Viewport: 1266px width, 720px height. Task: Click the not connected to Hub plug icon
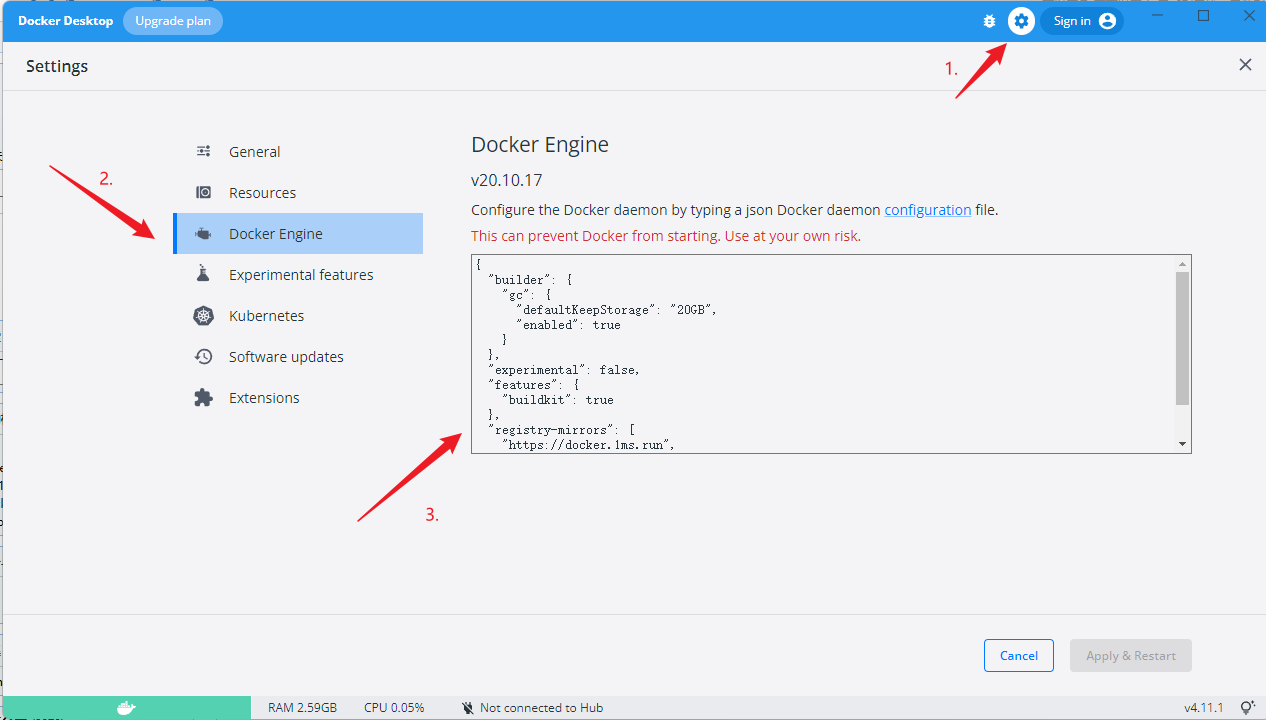point(467,708)
